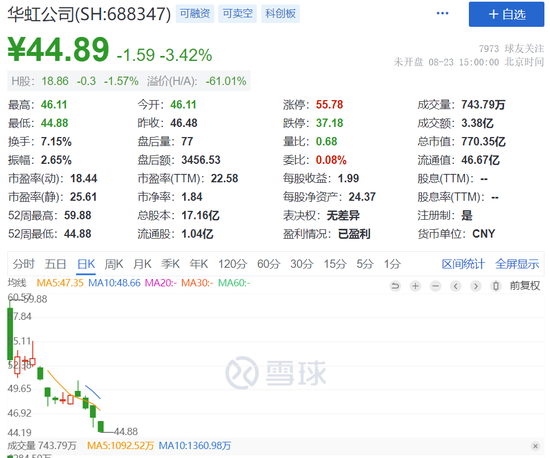
Task: Click the 市盈率(TTM) value 22.58
Action: pyautogui.click(x=224, y=179)
